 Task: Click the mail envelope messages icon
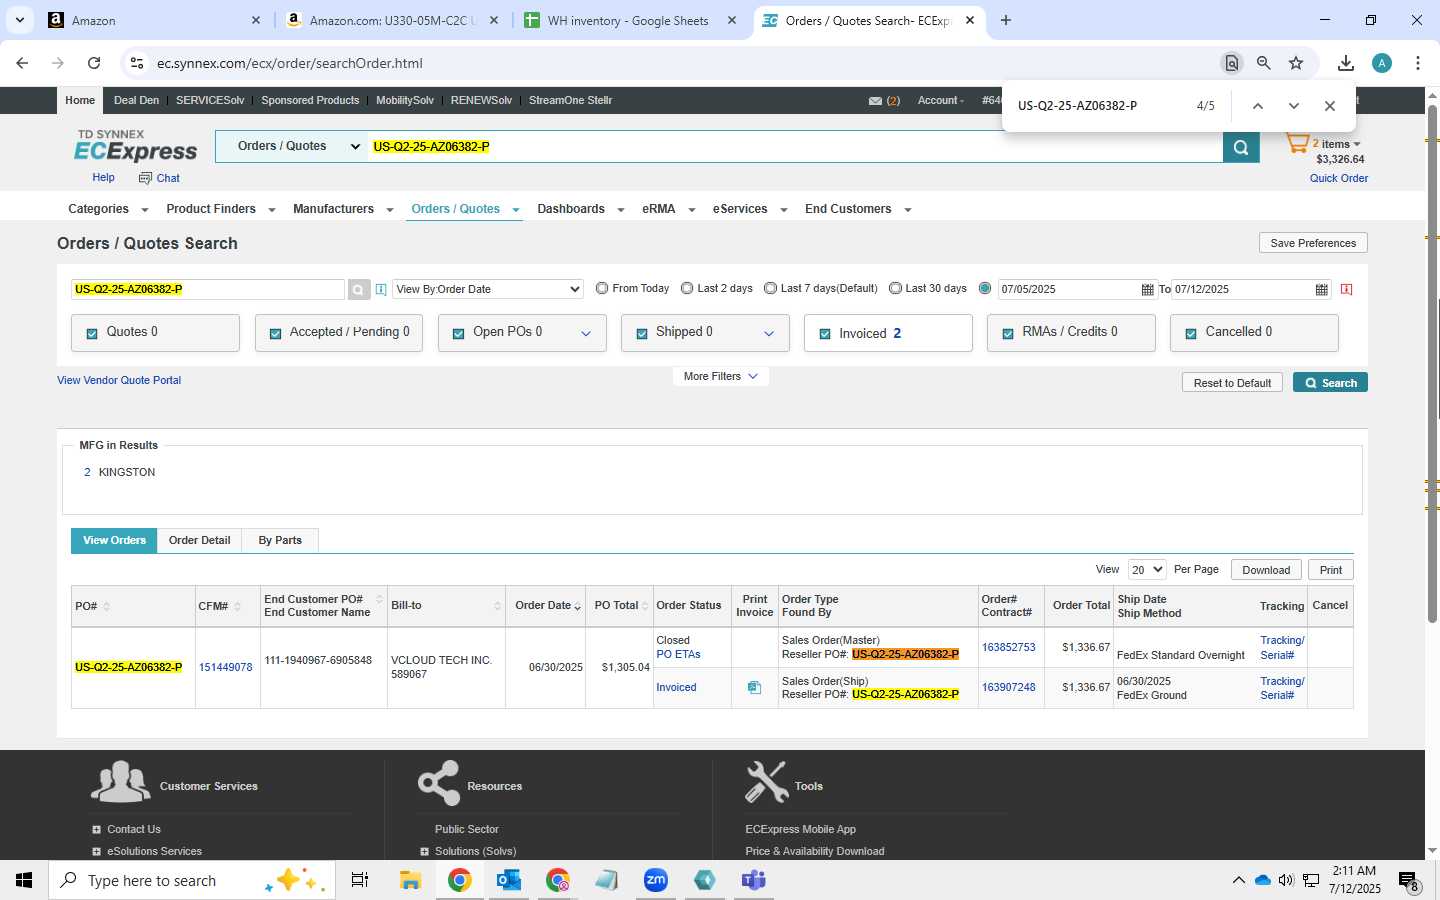(875, 101)
